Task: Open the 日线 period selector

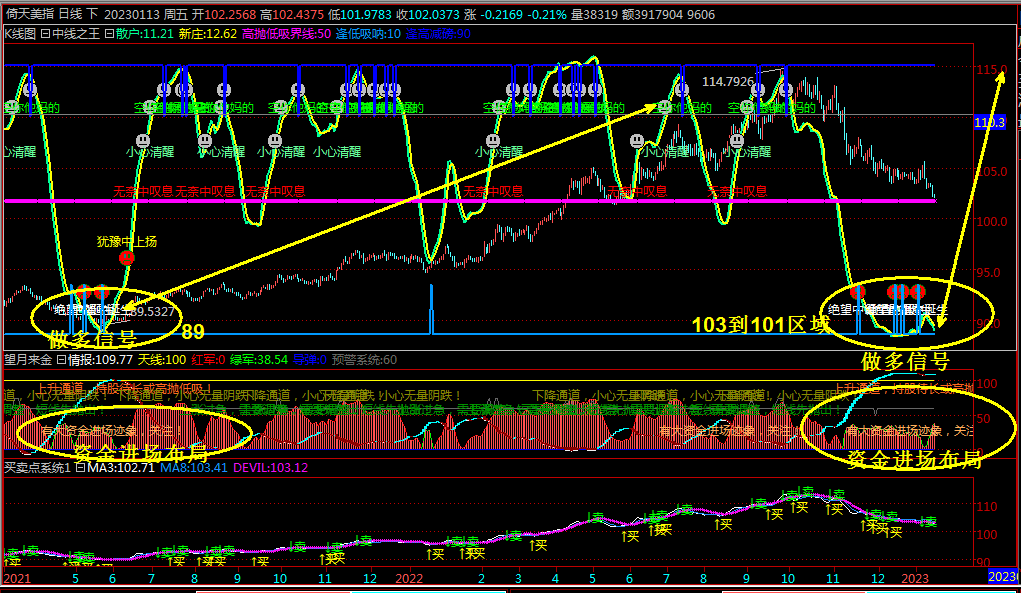Action: click(70, 14)
